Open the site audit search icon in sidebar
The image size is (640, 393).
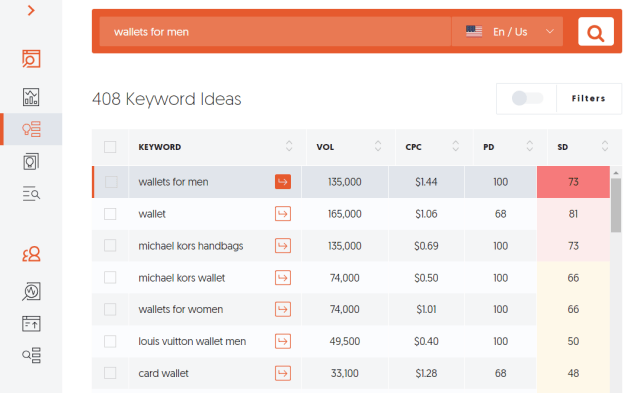point(31,59)
